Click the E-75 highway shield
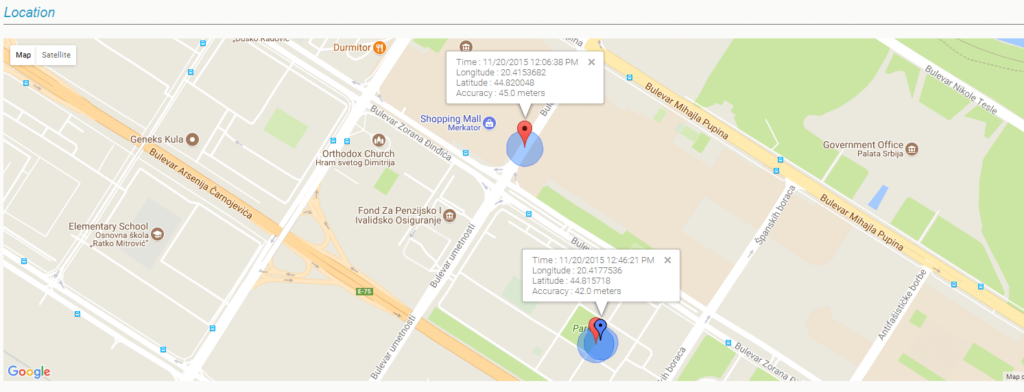Screen dimensions: 1024x392 (365, 291)
